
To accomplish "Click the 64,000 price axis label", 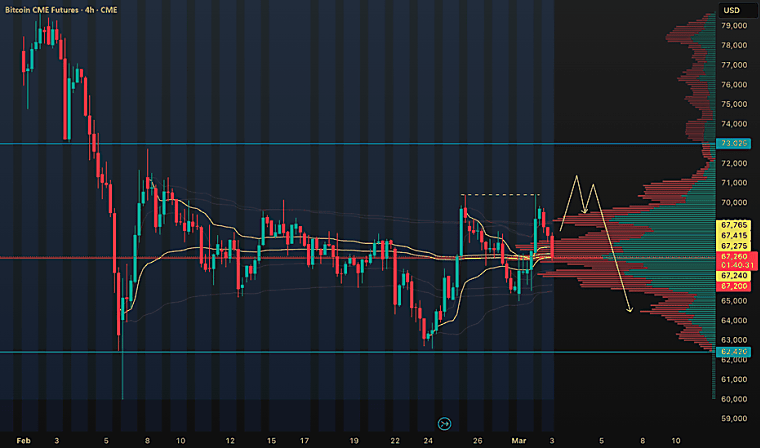I will point(734,320).
